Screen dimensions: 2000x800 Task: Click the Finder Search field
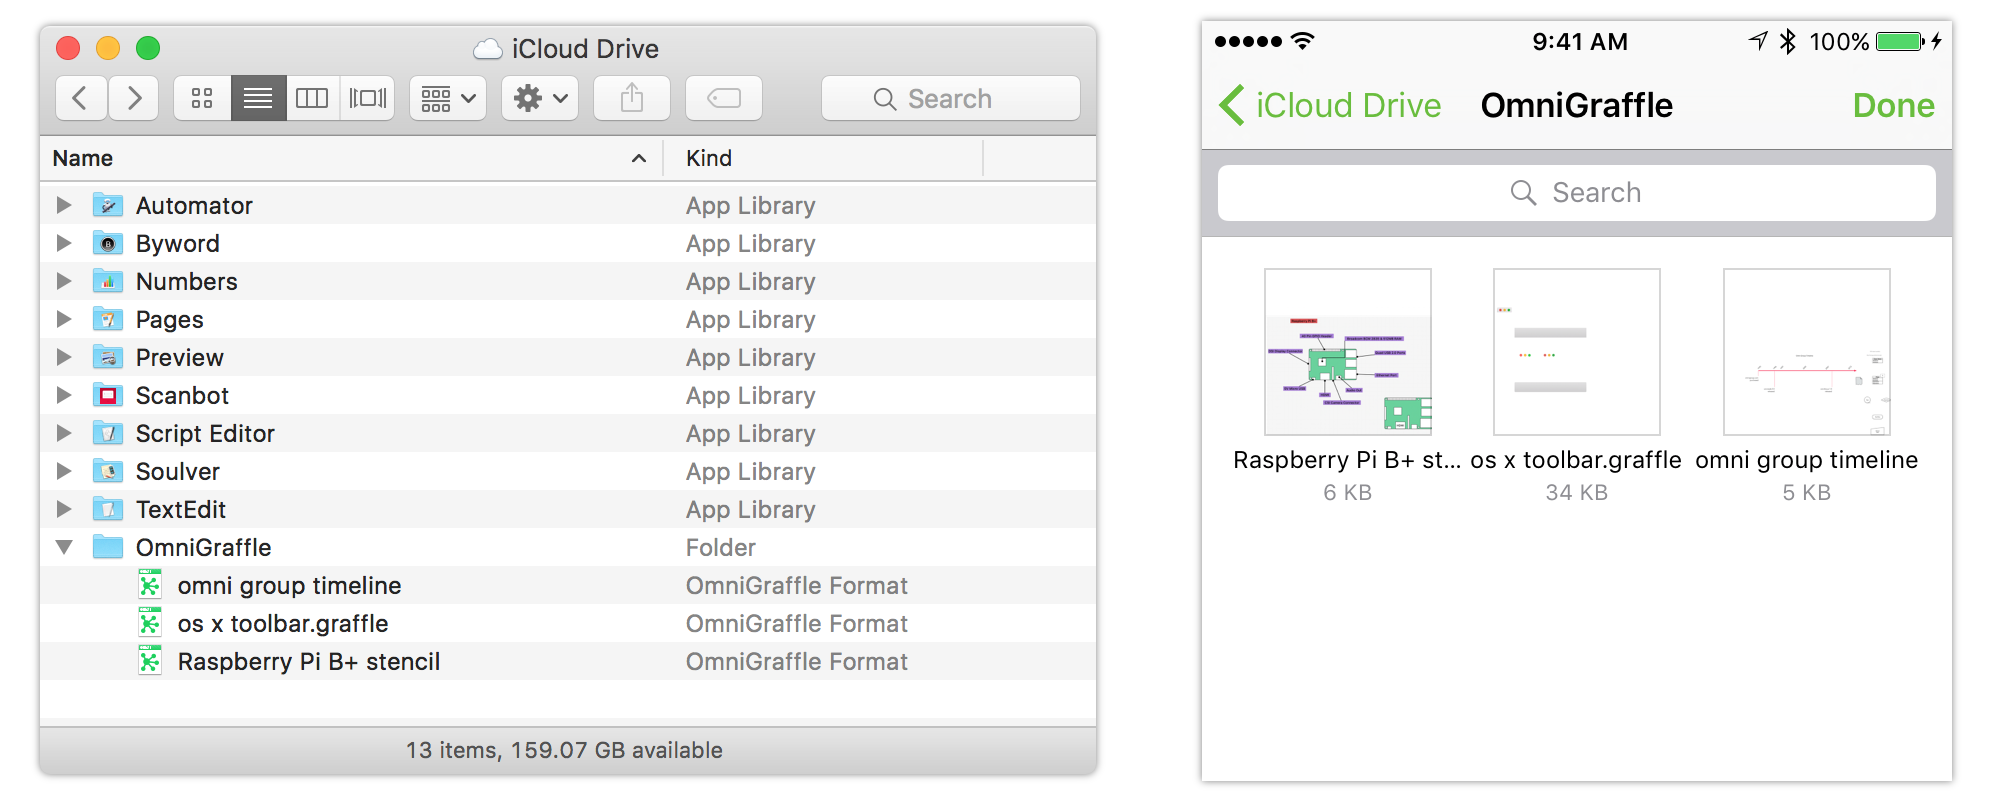[951, 98]
